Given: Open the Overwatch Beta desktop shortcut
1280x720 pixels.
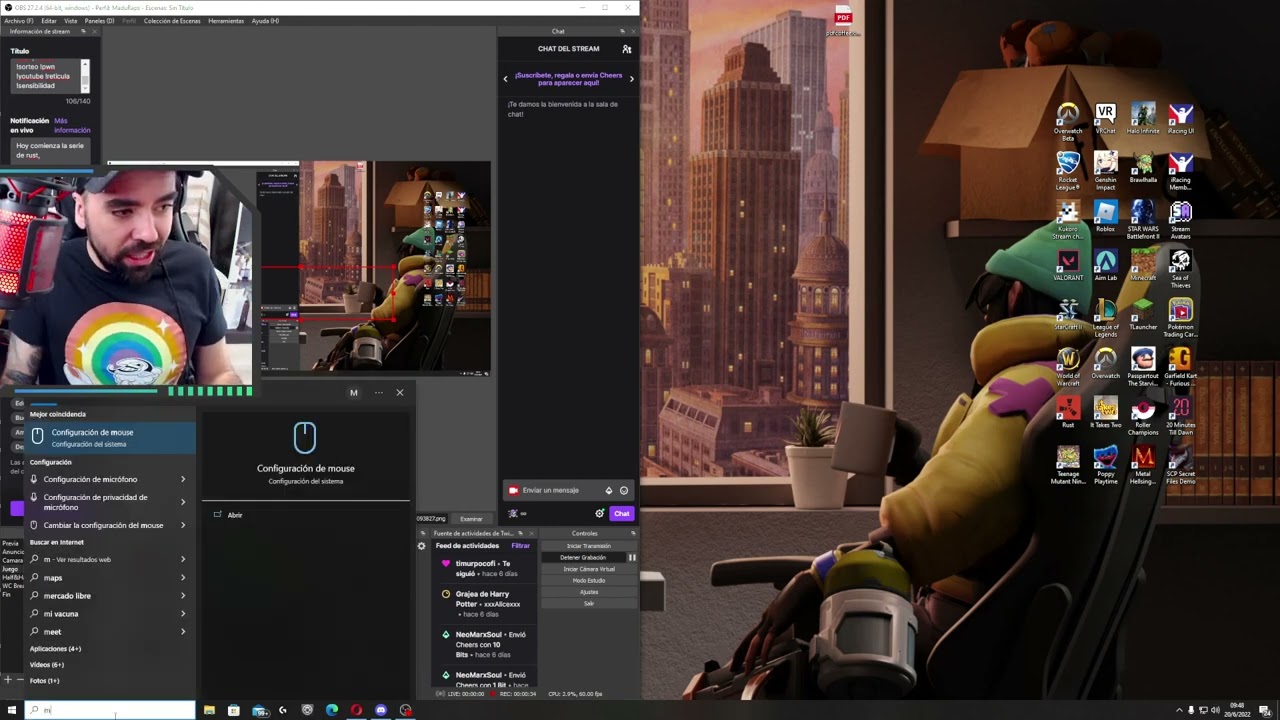Looking at the screenshot, I should tap(1068, 121).
